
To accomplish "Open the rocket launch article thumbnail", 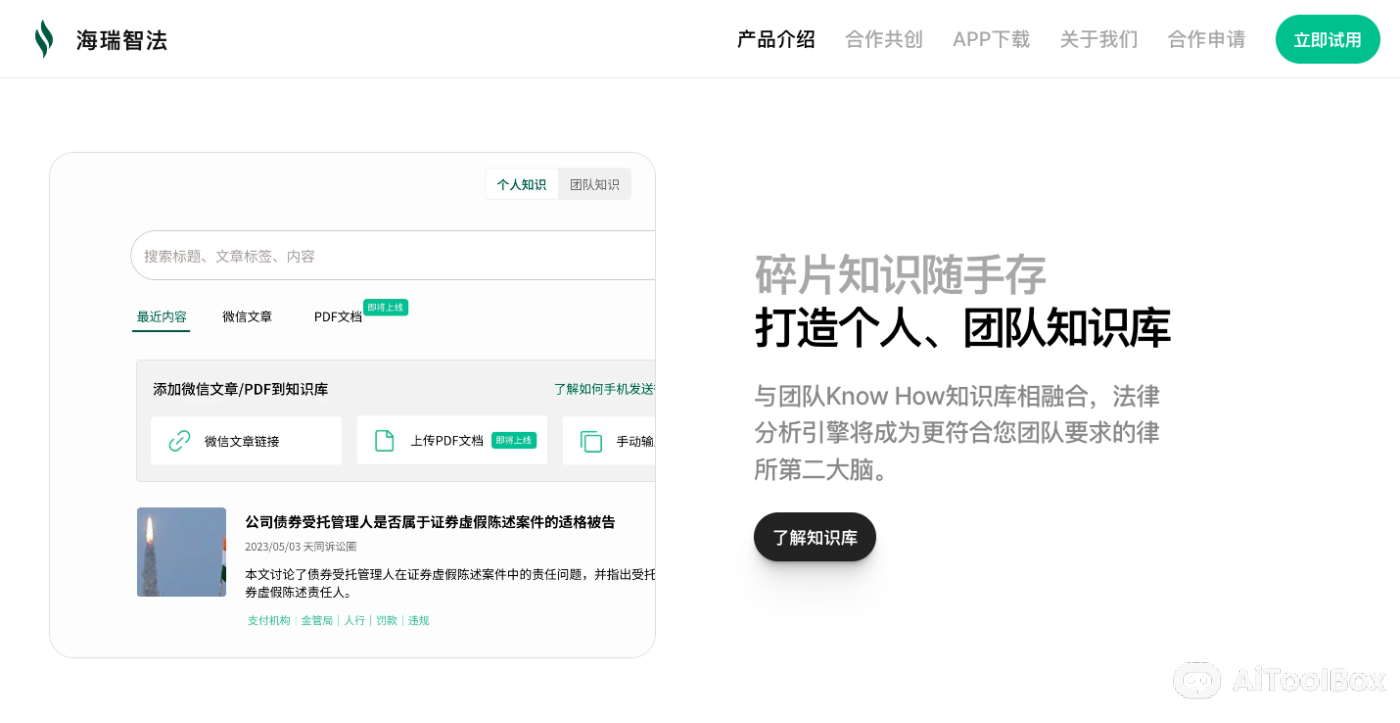I will 181,552.
